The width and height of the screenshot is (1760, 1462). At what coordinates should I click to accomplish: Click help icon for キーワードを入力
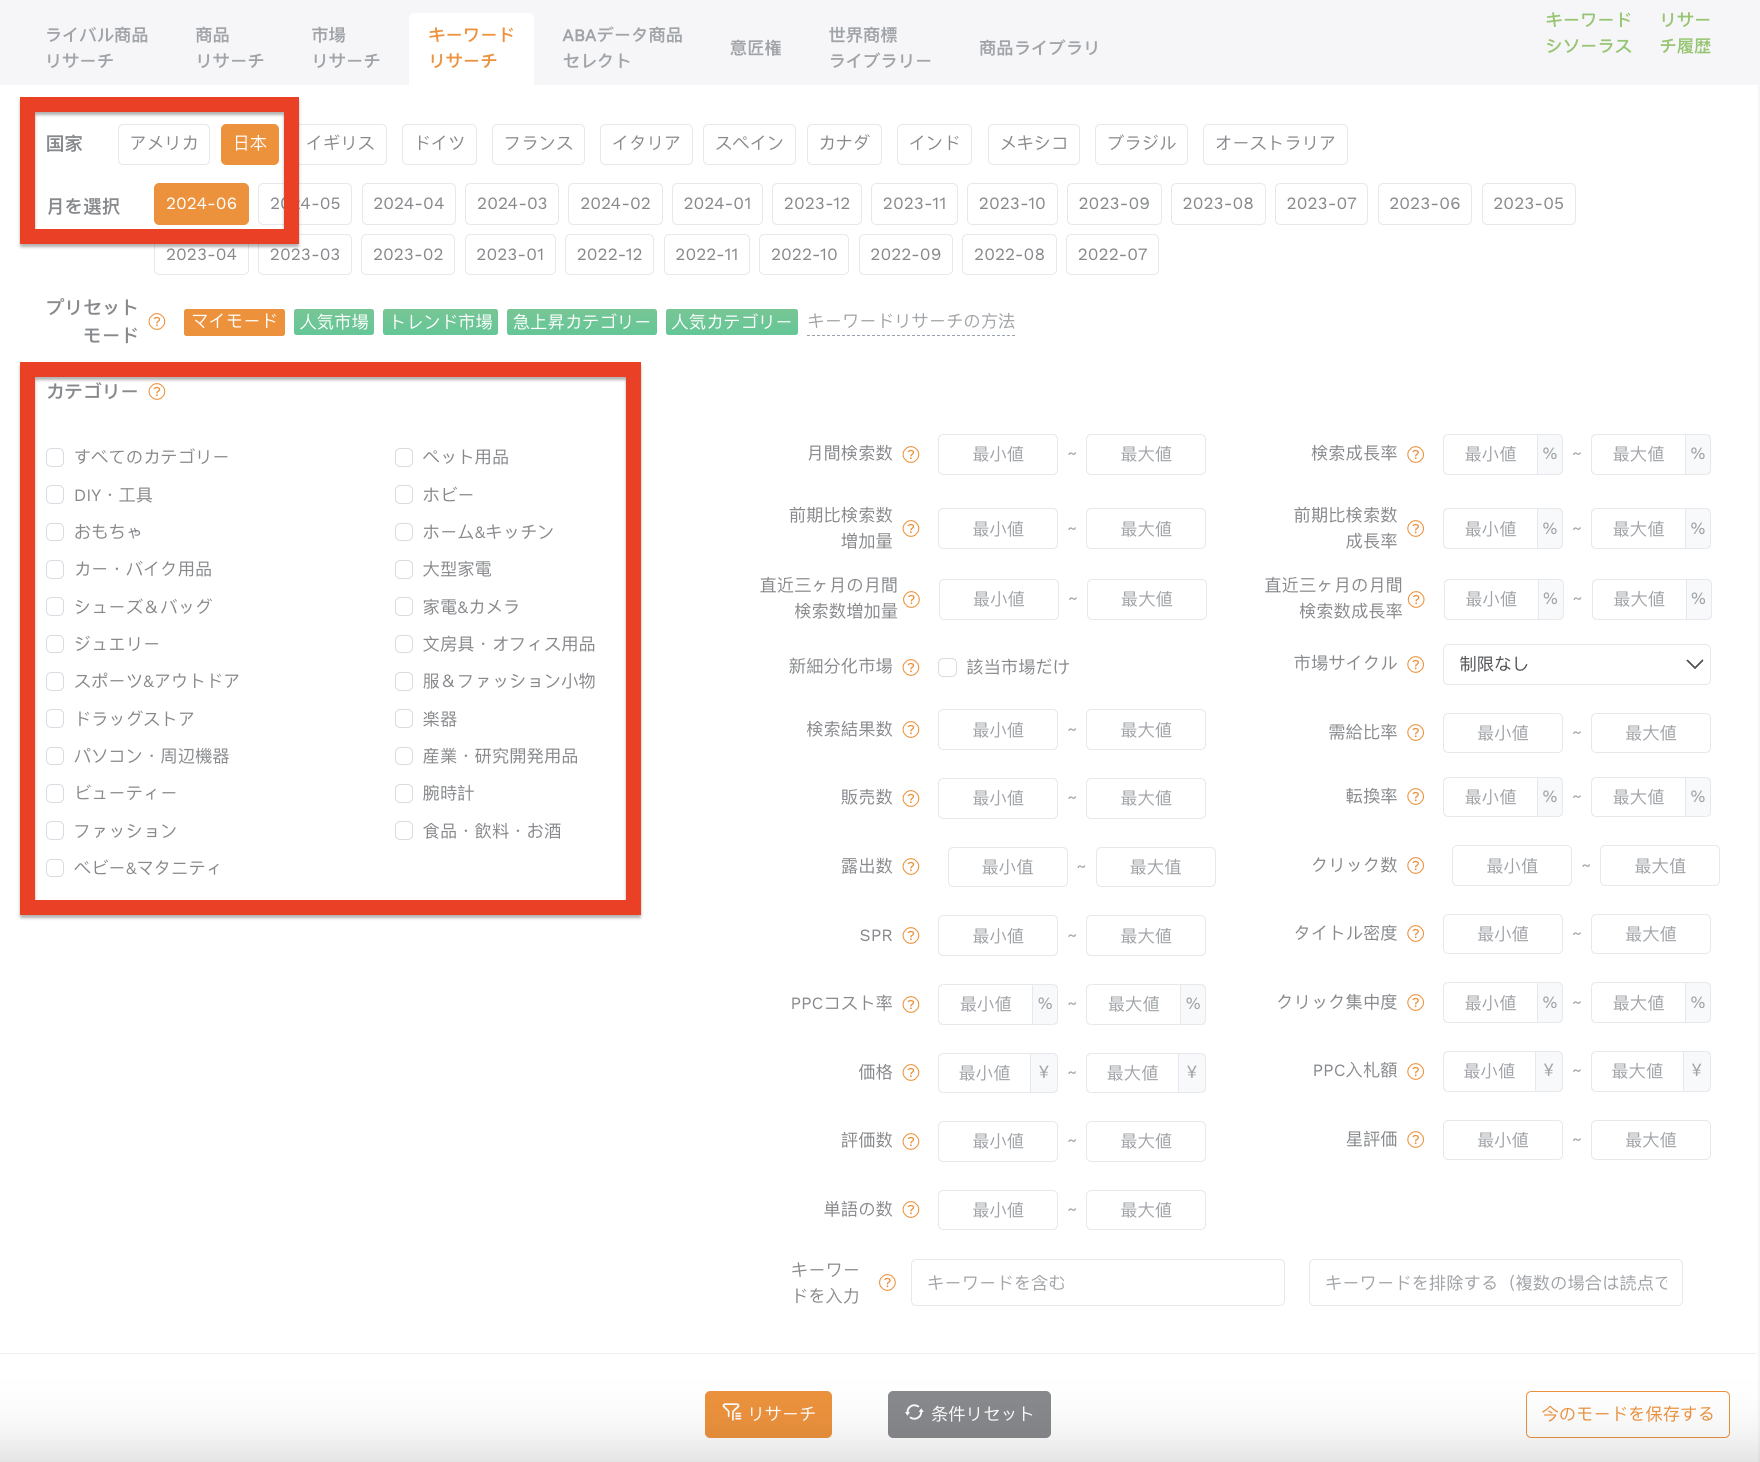pyautogui.click(x=887, y=1283)
